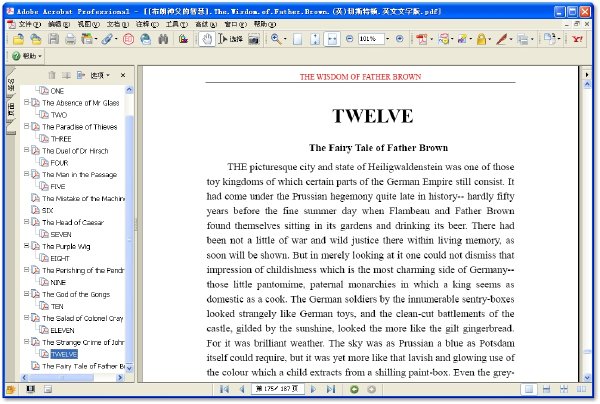The height and width of the screenshot is (404, 600).
Task: Click the Snapshot camera tool
Action: 254,39
